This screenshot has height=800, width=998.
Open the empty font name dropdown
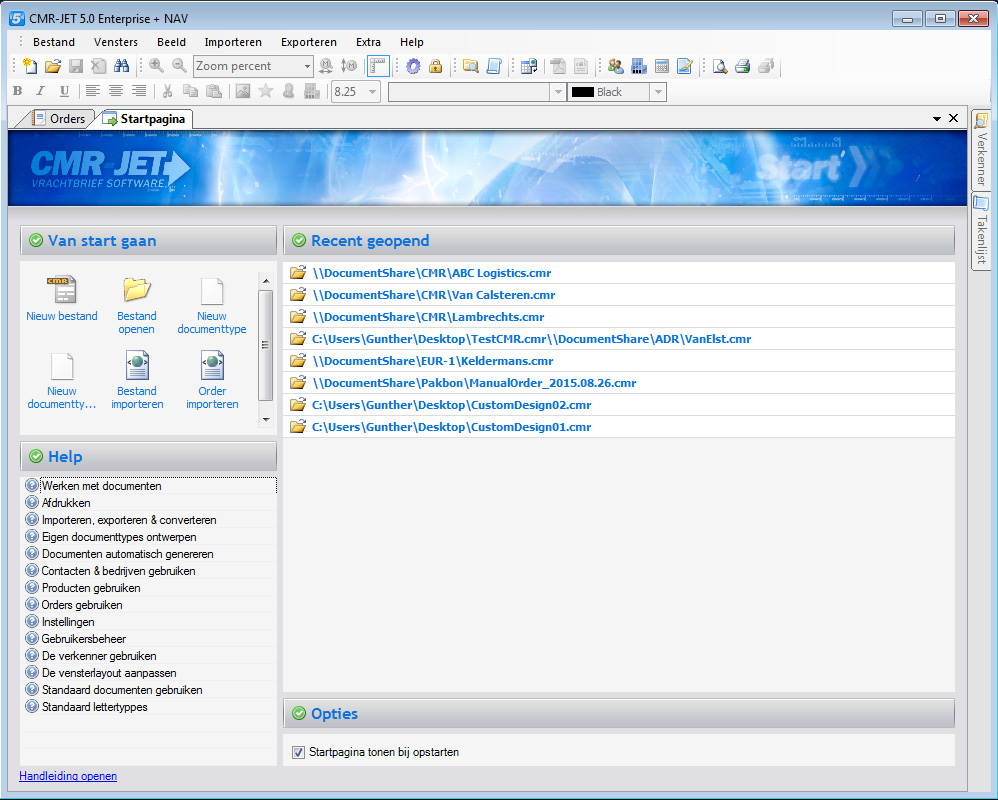558,92
